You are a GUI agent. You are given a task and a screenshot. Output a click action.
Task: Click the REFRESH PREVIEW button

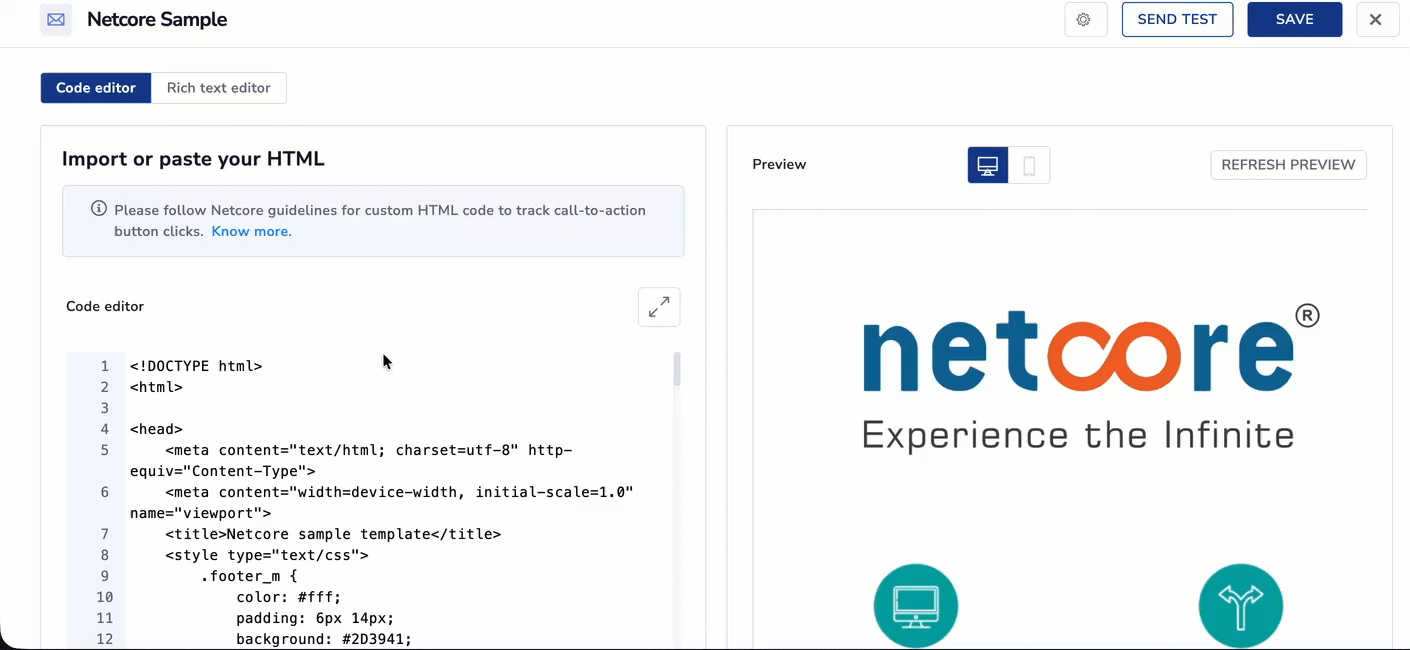(1288, 165)
